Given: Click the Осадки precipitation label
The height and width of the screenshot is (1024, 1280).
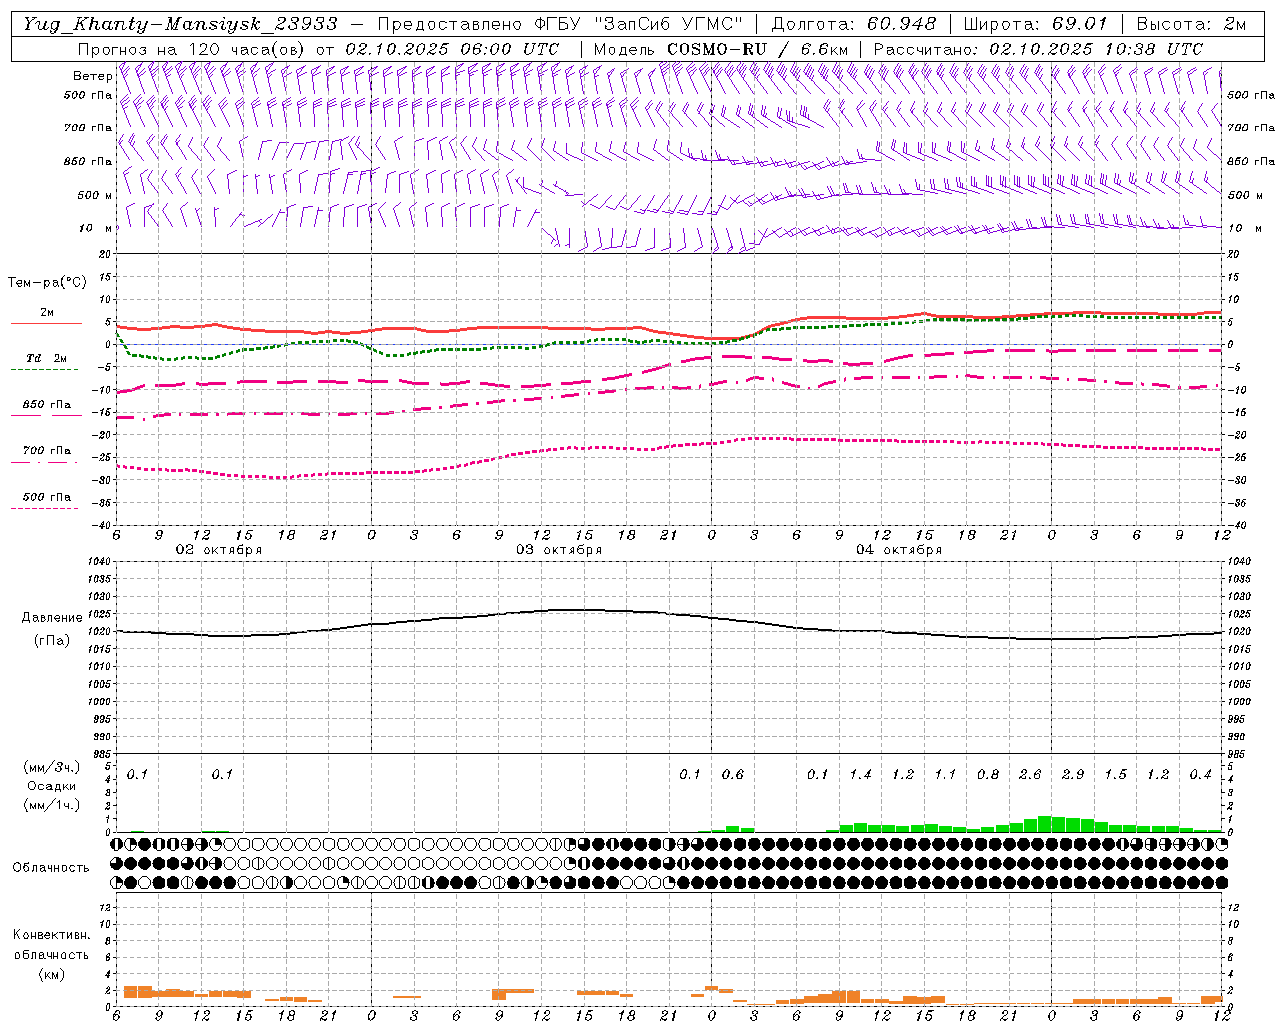Looking at the screenshot, I should click(52, 786).
